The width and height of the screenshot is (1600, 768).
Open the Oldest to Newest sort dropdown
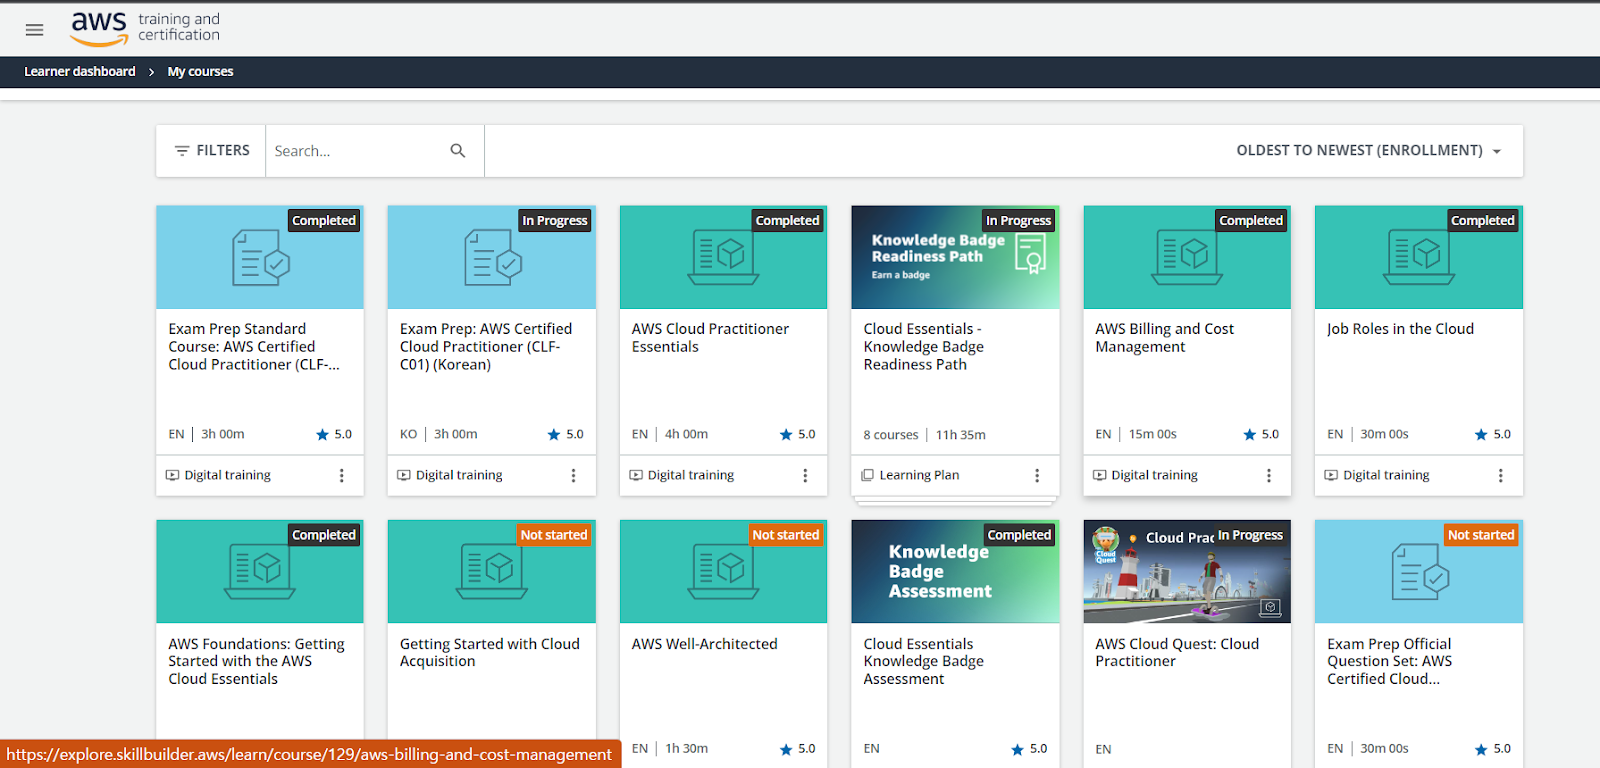pos(1369,151)
